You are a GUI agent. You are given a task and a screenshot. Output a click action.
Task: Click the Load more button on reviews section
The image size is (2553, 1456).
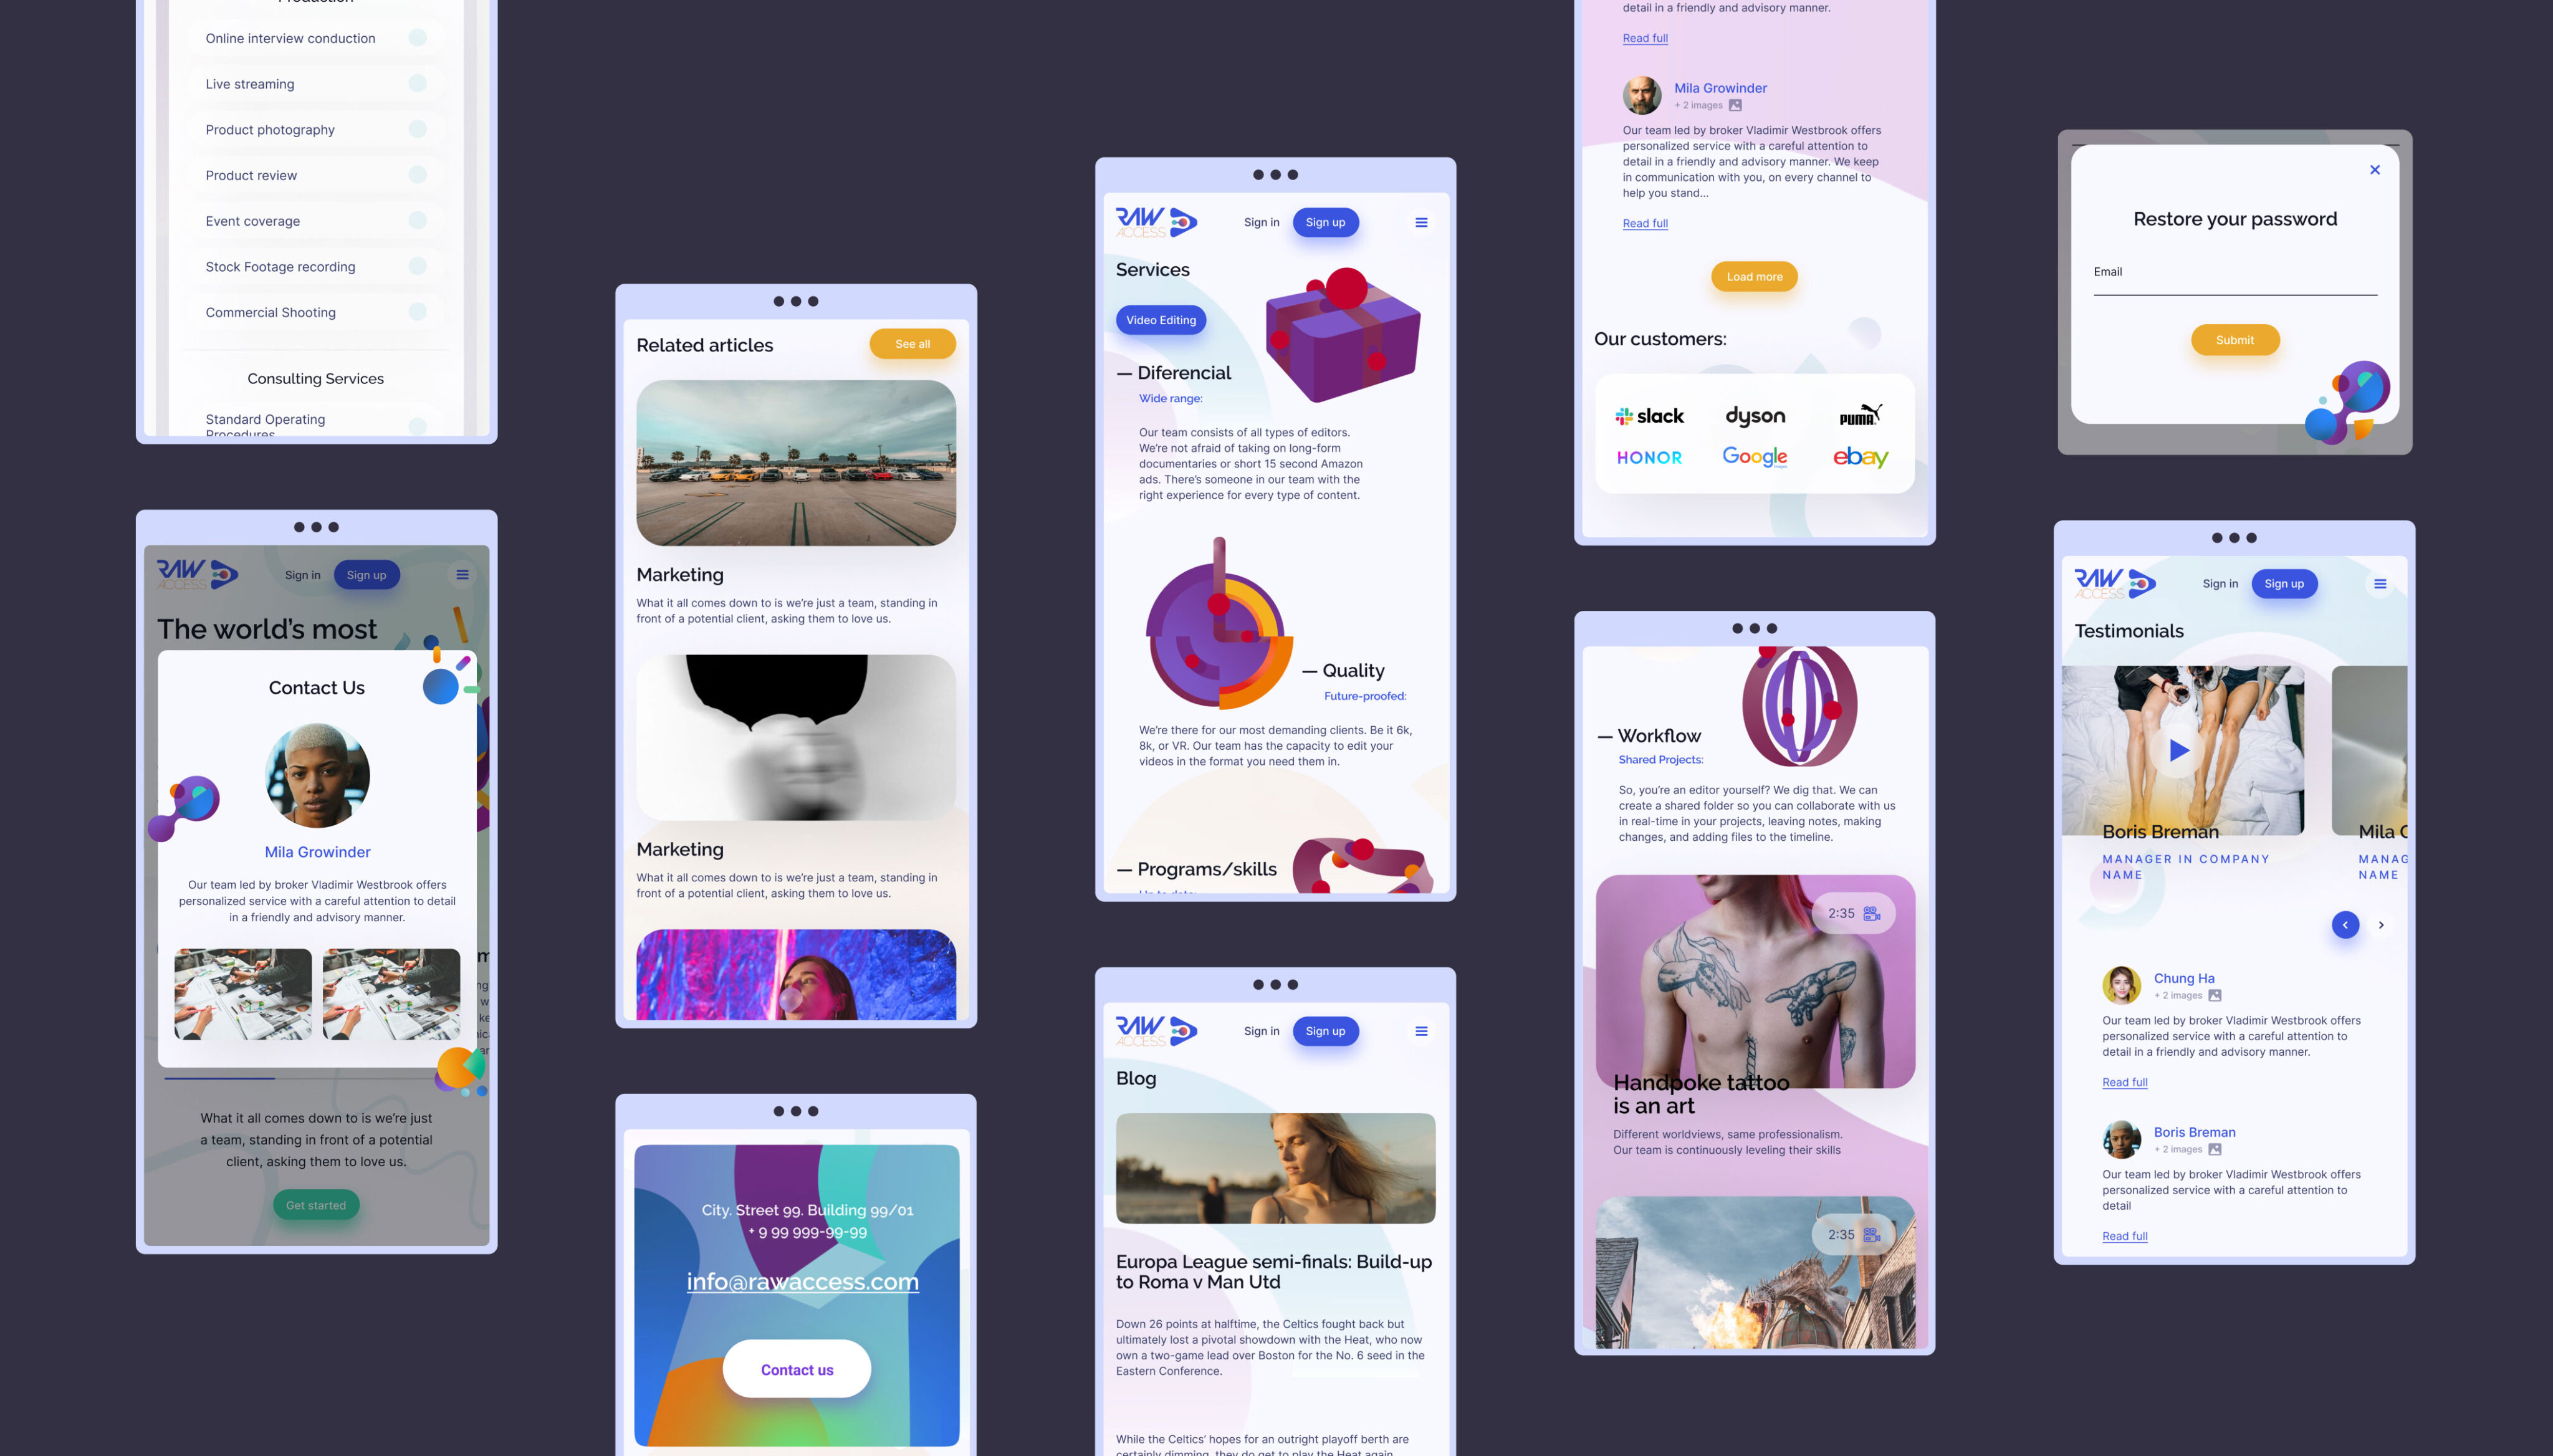[x=1753, y=275]
